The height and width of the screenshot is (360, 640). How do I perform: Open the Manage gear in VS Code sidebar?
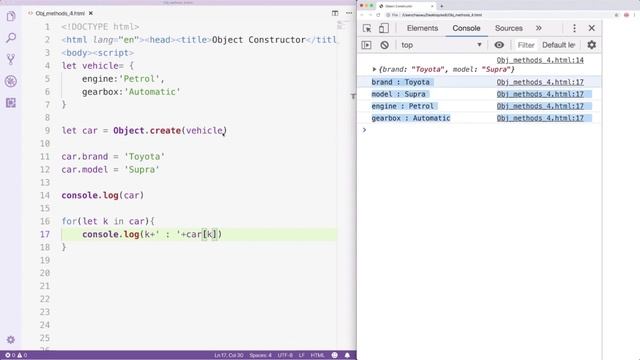pyautogui.click(x=11, y=340)
